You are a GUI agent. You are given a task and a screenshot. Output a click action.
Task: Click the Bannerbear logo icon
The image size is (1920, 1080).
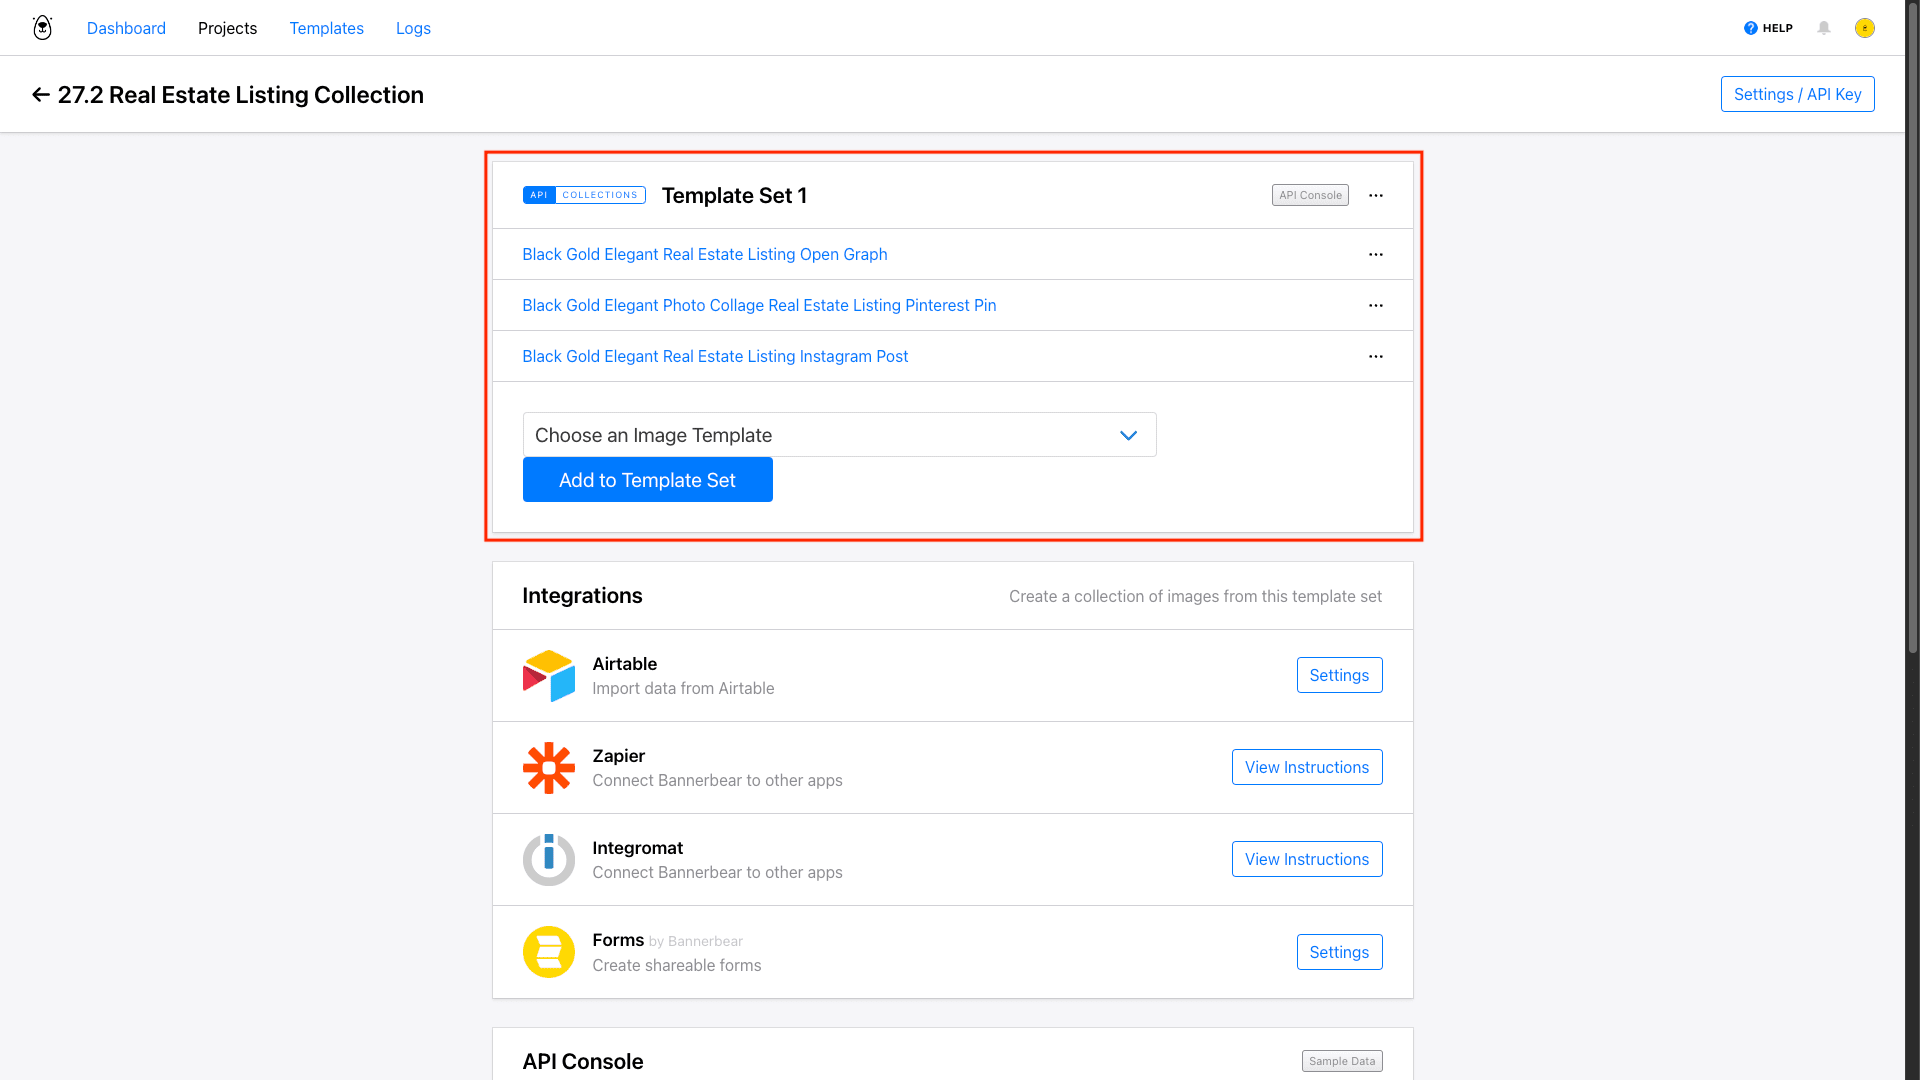[42, 28]
